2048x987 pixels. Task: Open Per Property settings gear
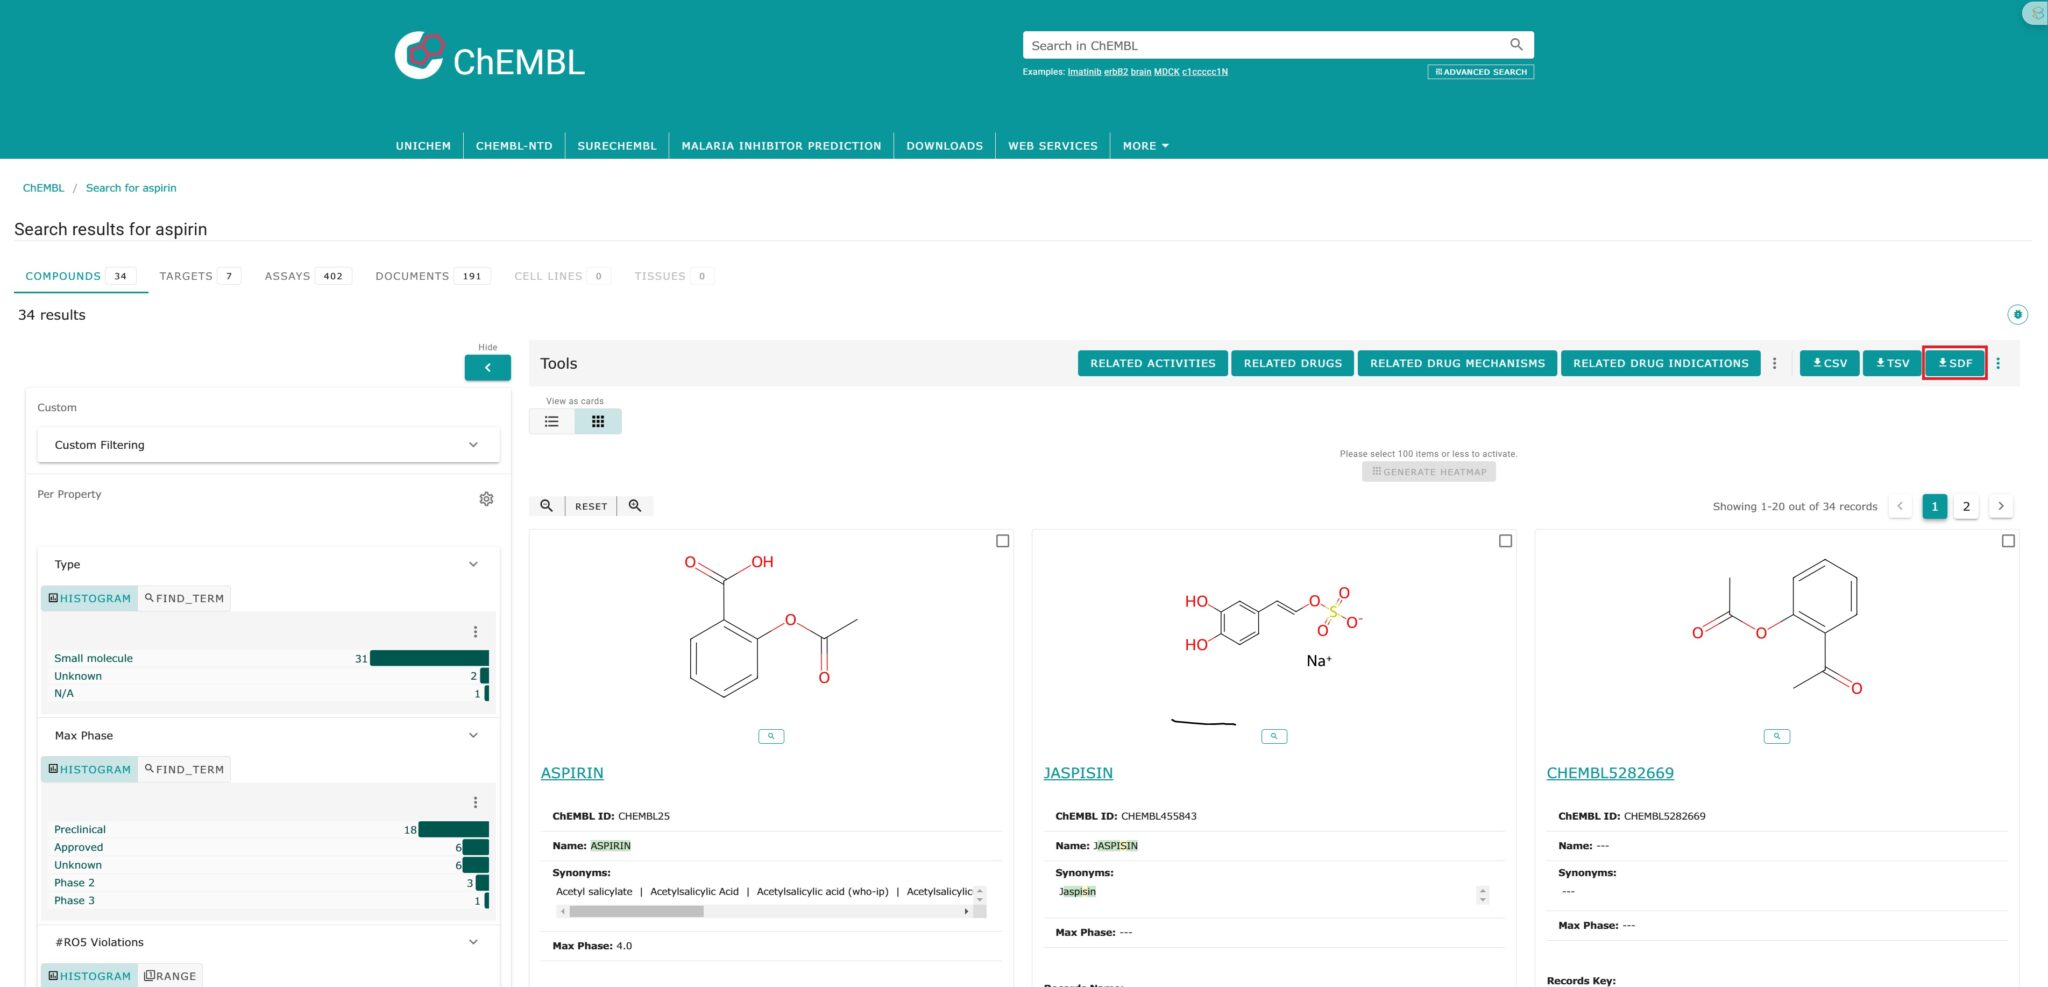click(x=486, y=499)
